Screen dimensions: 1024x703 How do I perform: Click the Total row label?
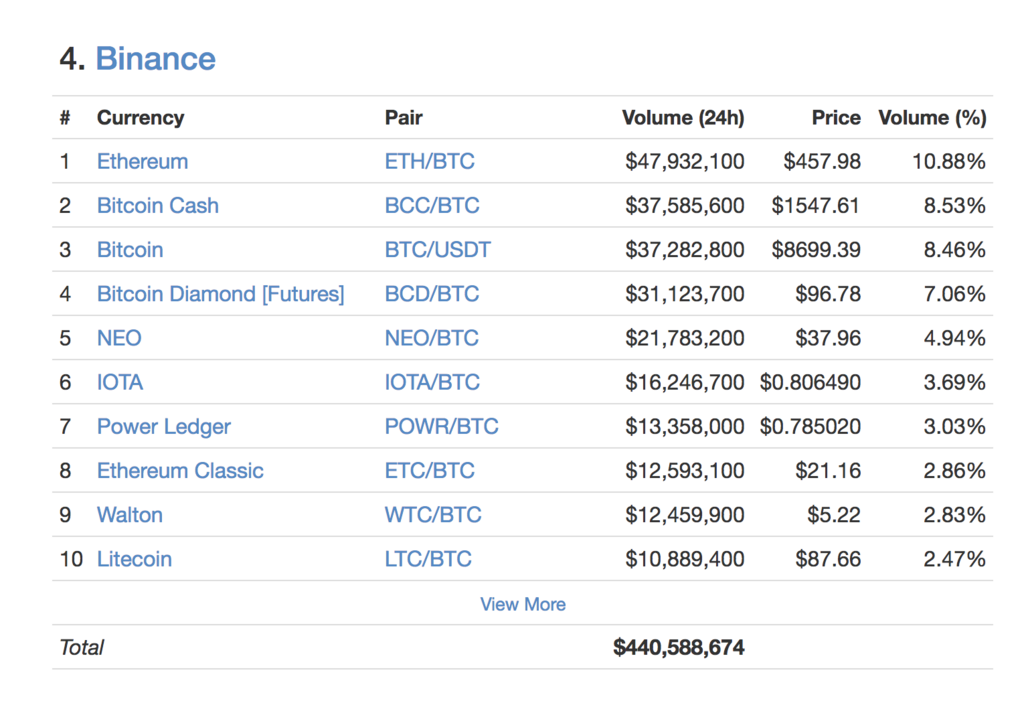coord(82,647)
